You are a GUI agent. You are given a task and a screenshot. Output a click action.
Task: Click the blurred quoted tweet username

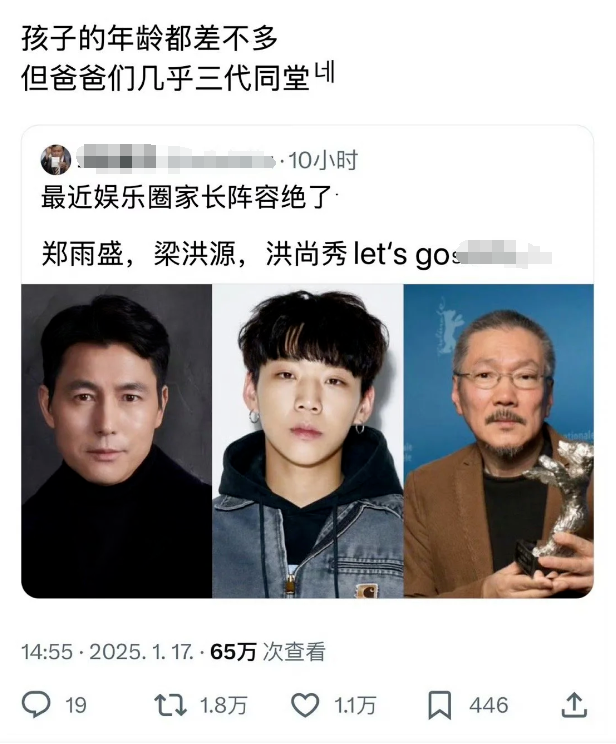tap(176, 158)
